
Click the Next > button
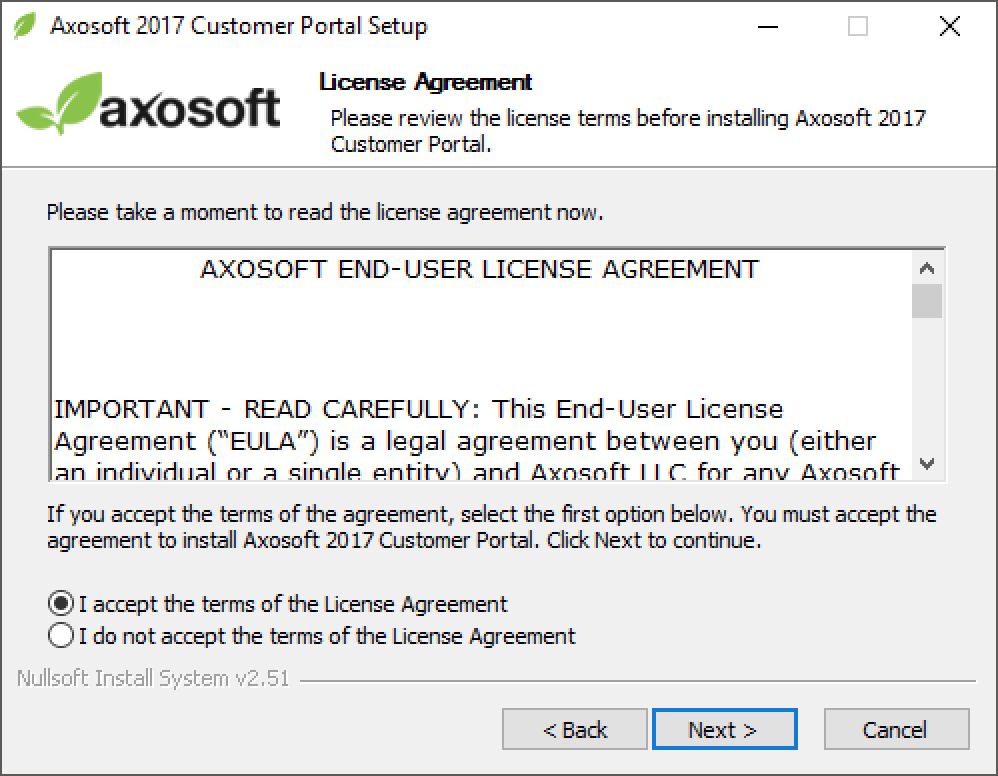point(724,729)
